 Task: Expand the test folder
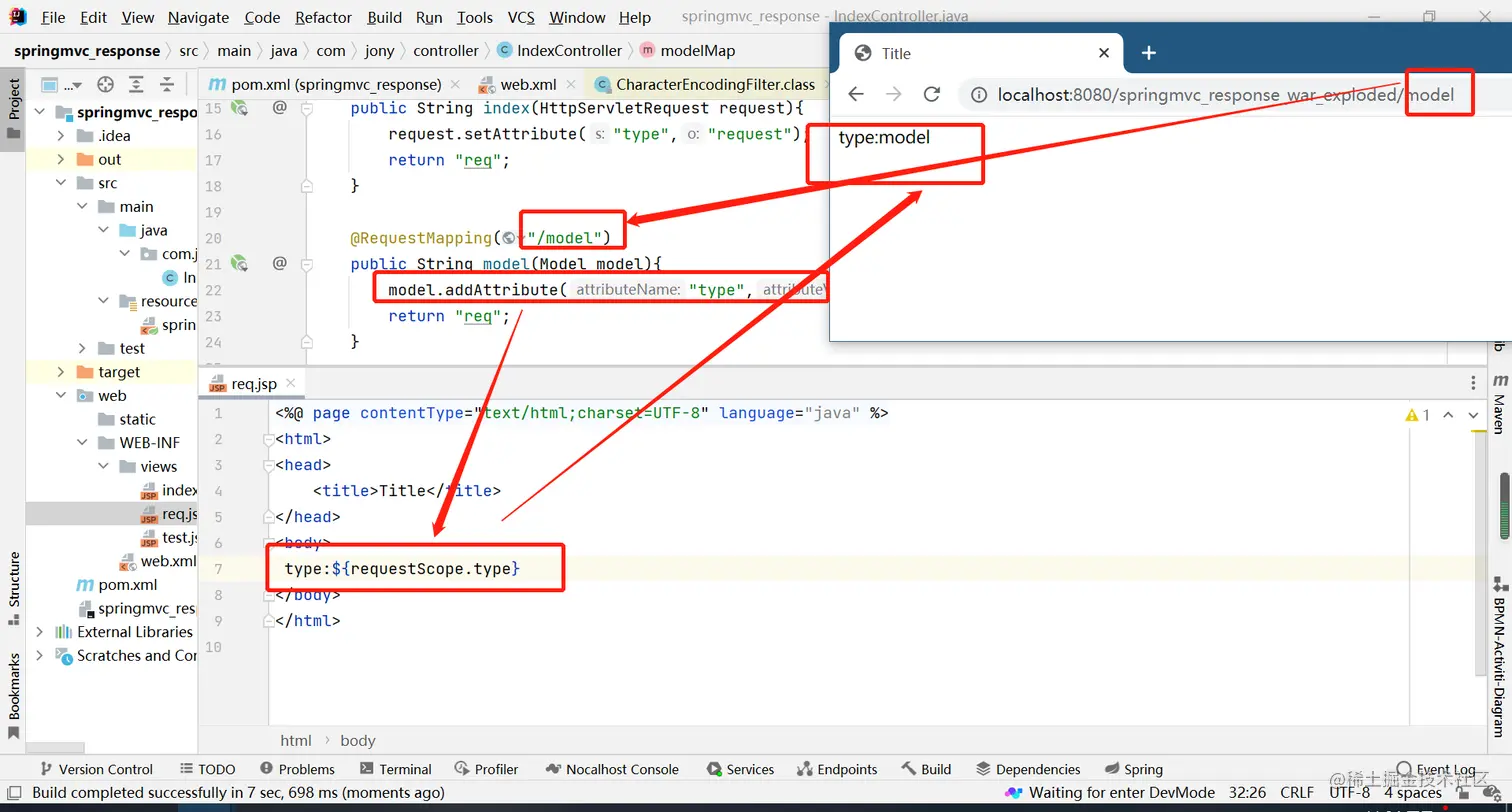click(x=82, y=348)
